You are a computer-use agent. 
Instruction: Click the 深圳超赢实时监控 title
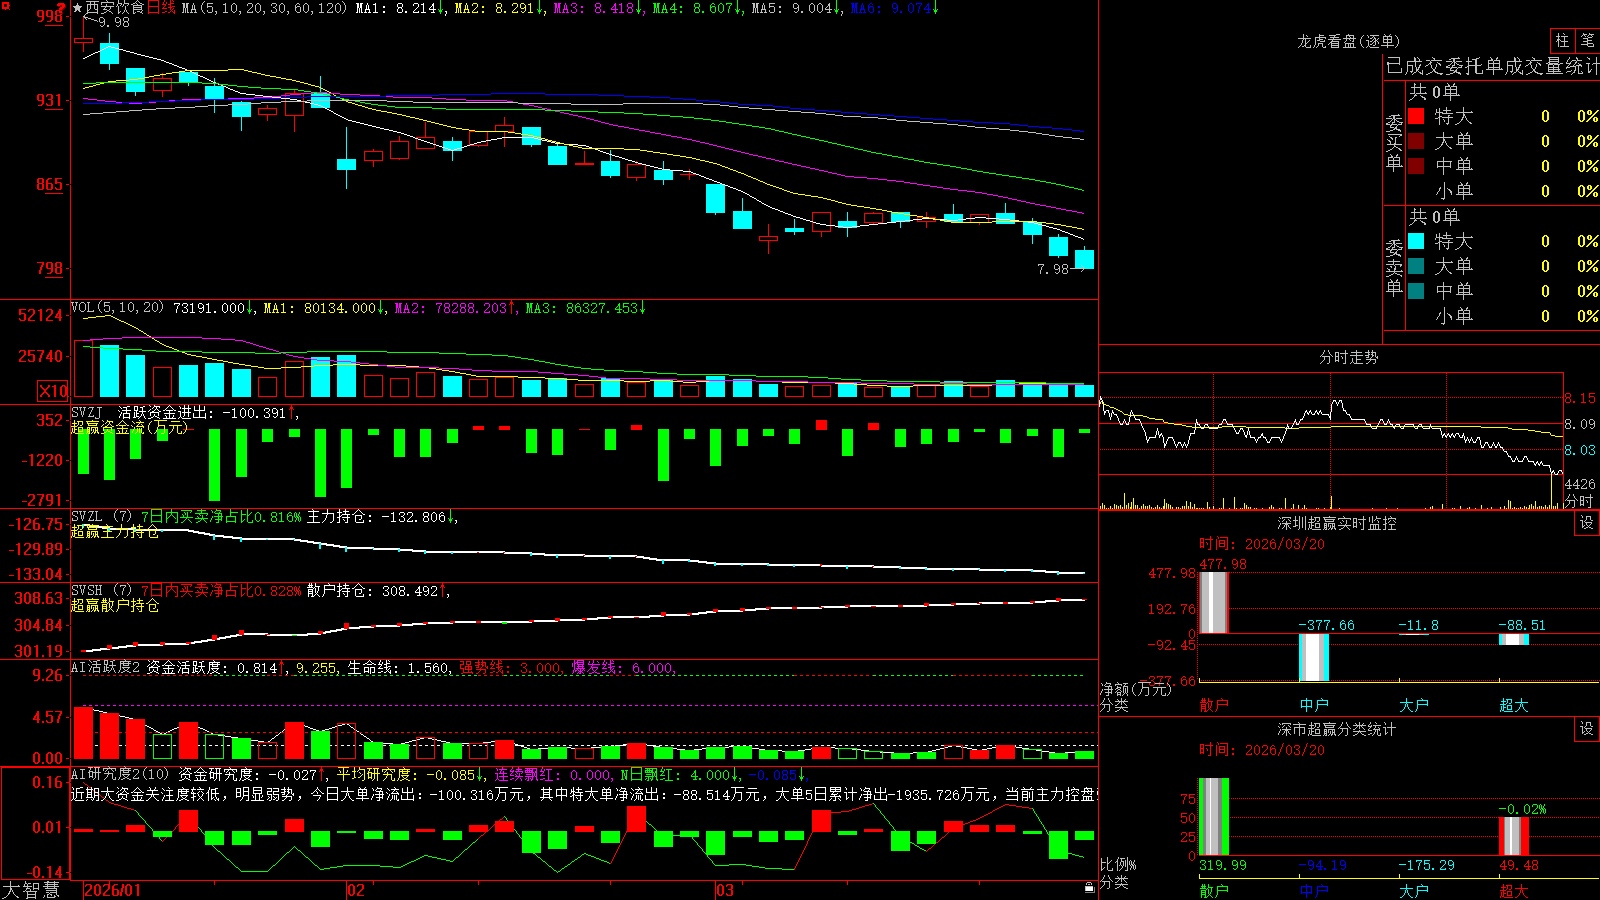pos(1337,523)
